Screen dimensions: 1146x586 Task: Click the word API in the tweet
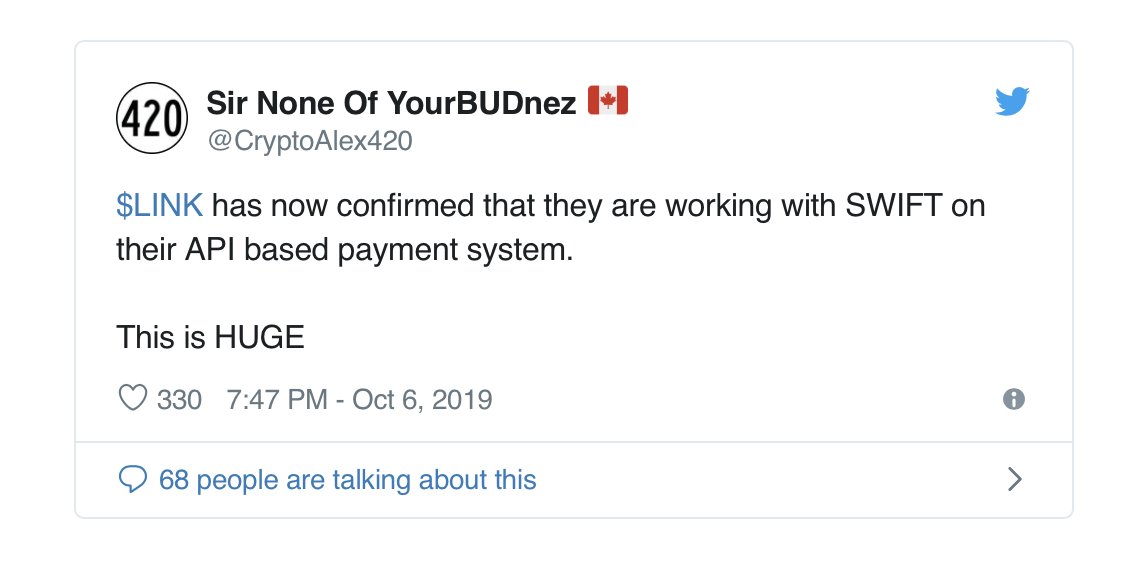(210, 250)
